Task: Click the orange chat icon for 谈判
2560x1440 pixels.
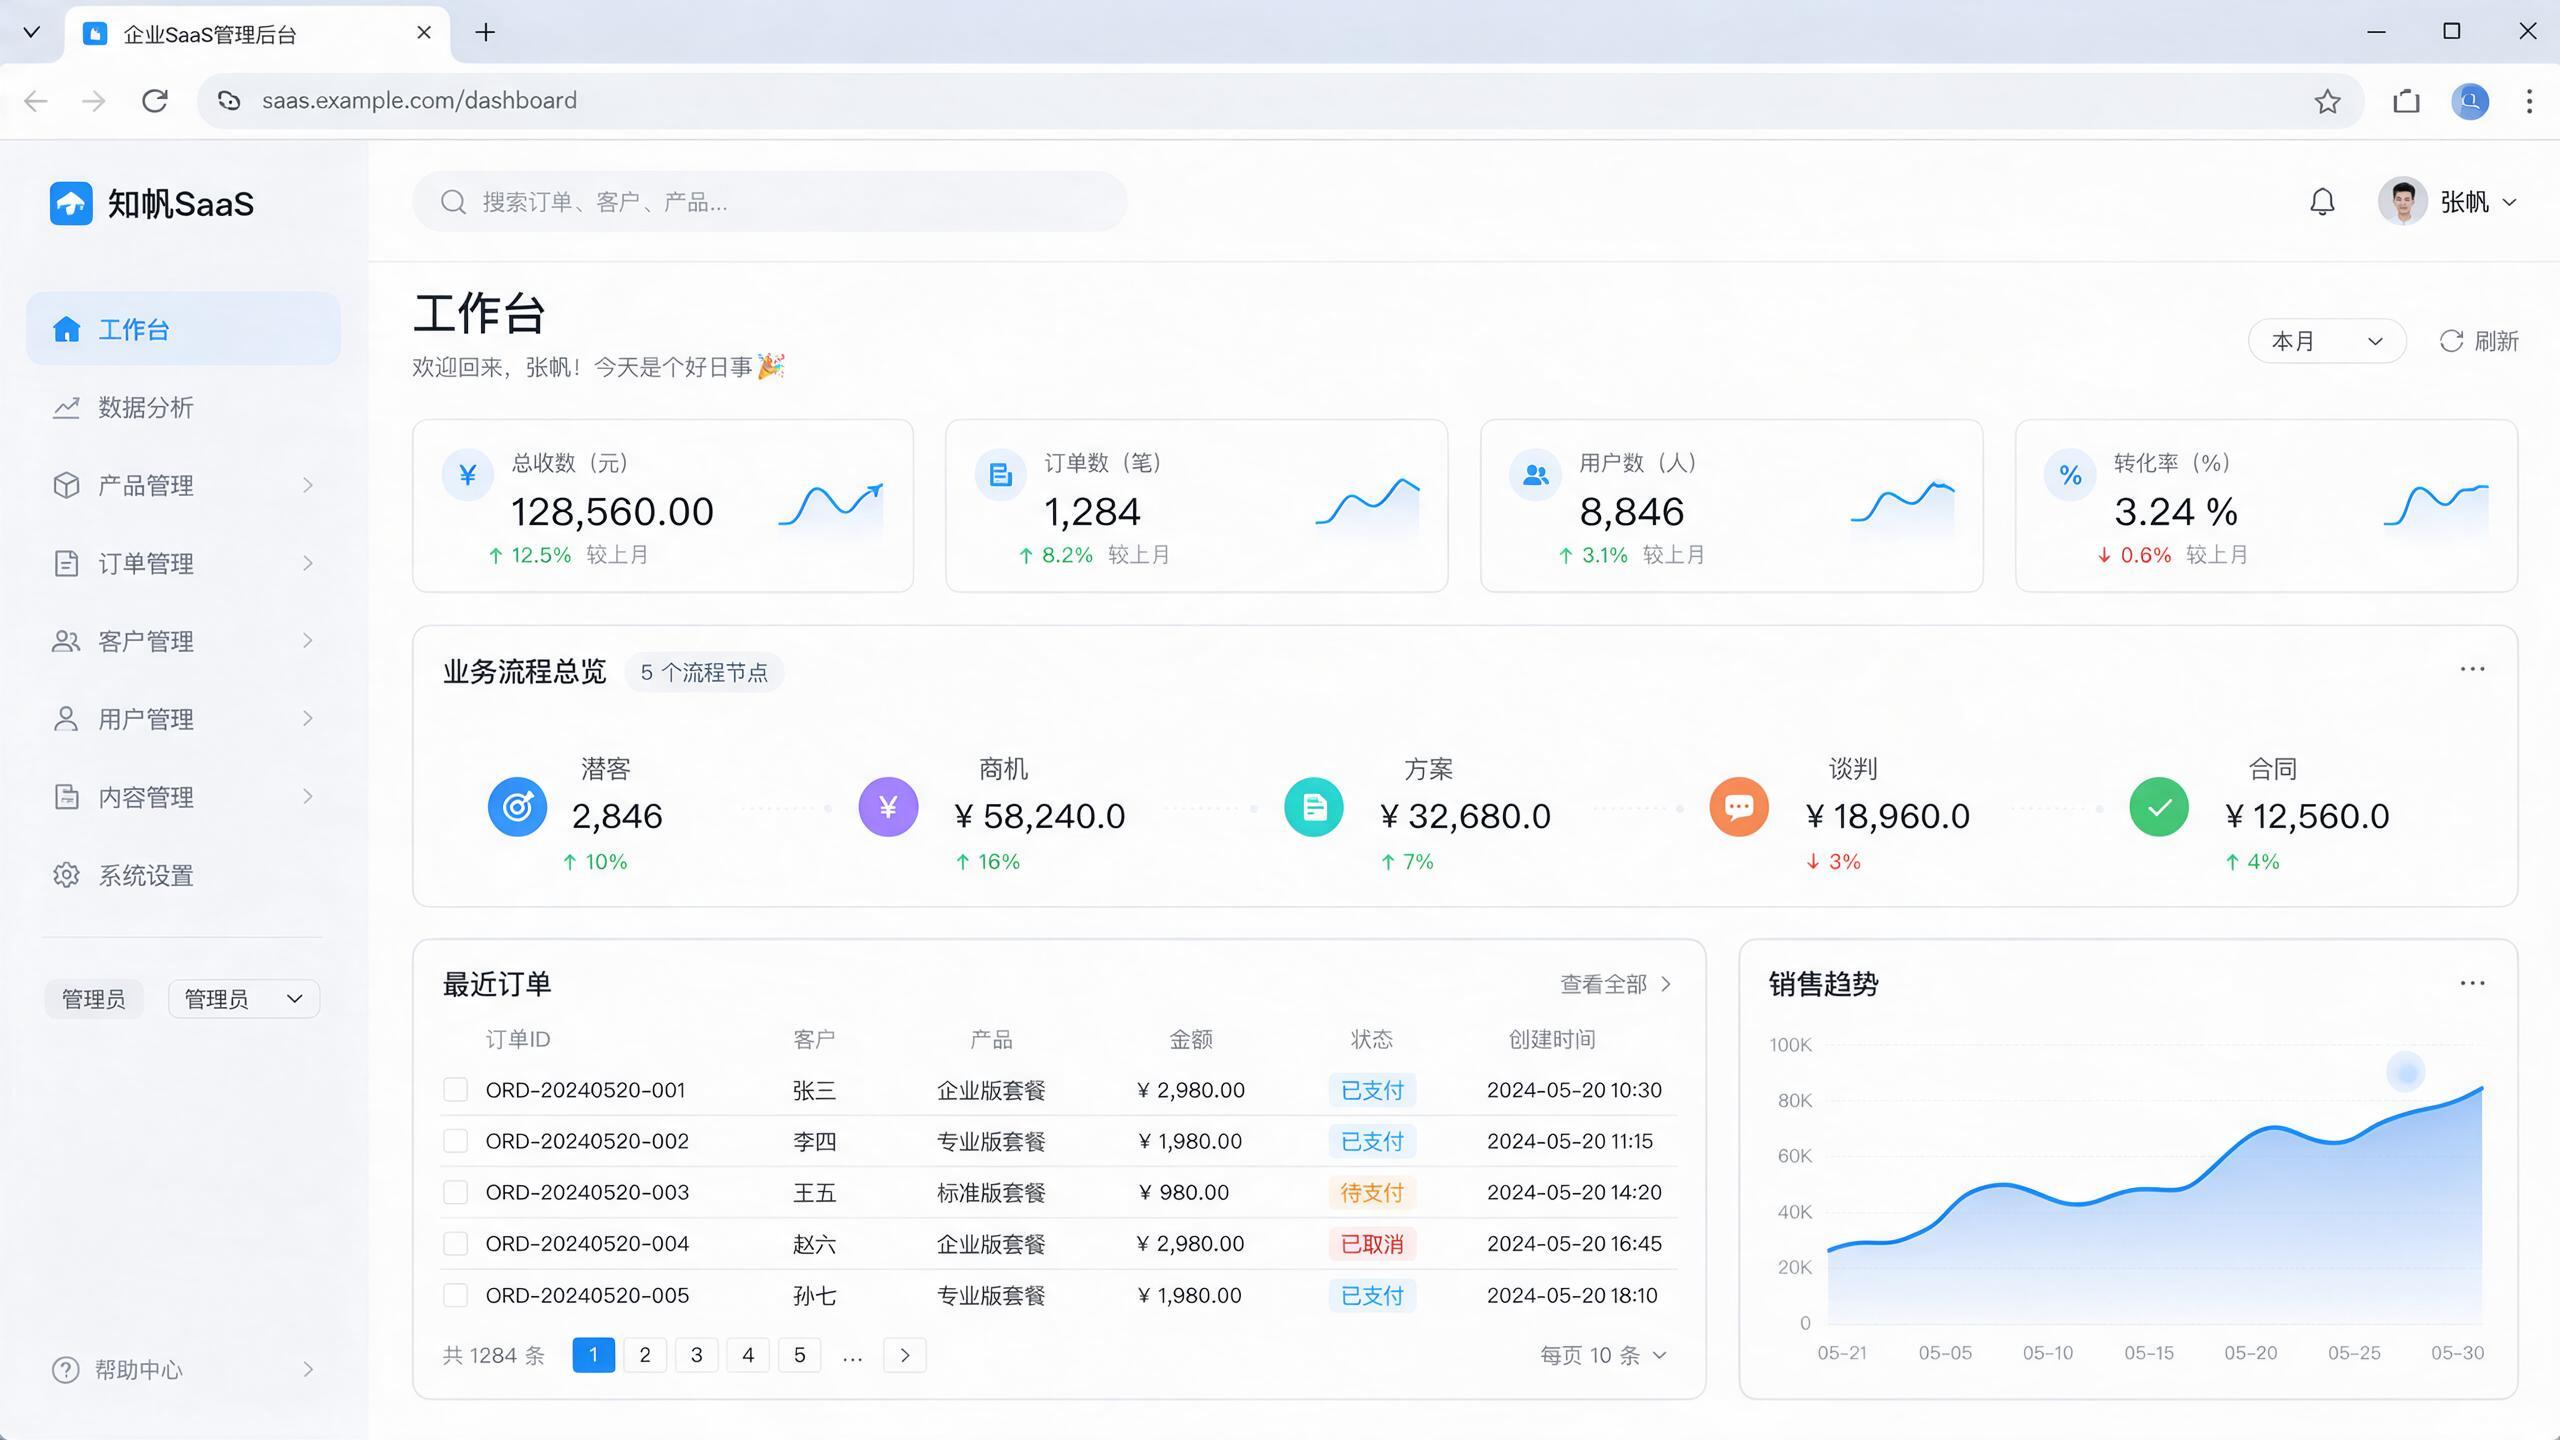Action: [x=1739, y=807]
